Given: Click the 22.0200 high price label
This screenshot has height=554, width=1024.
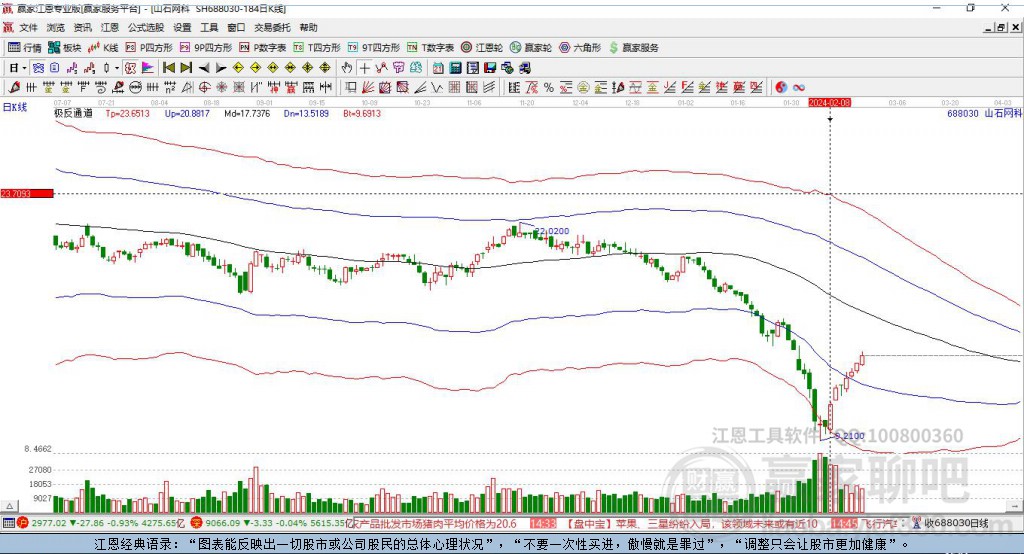Looking at the screenshot, I should click(552, 231).
